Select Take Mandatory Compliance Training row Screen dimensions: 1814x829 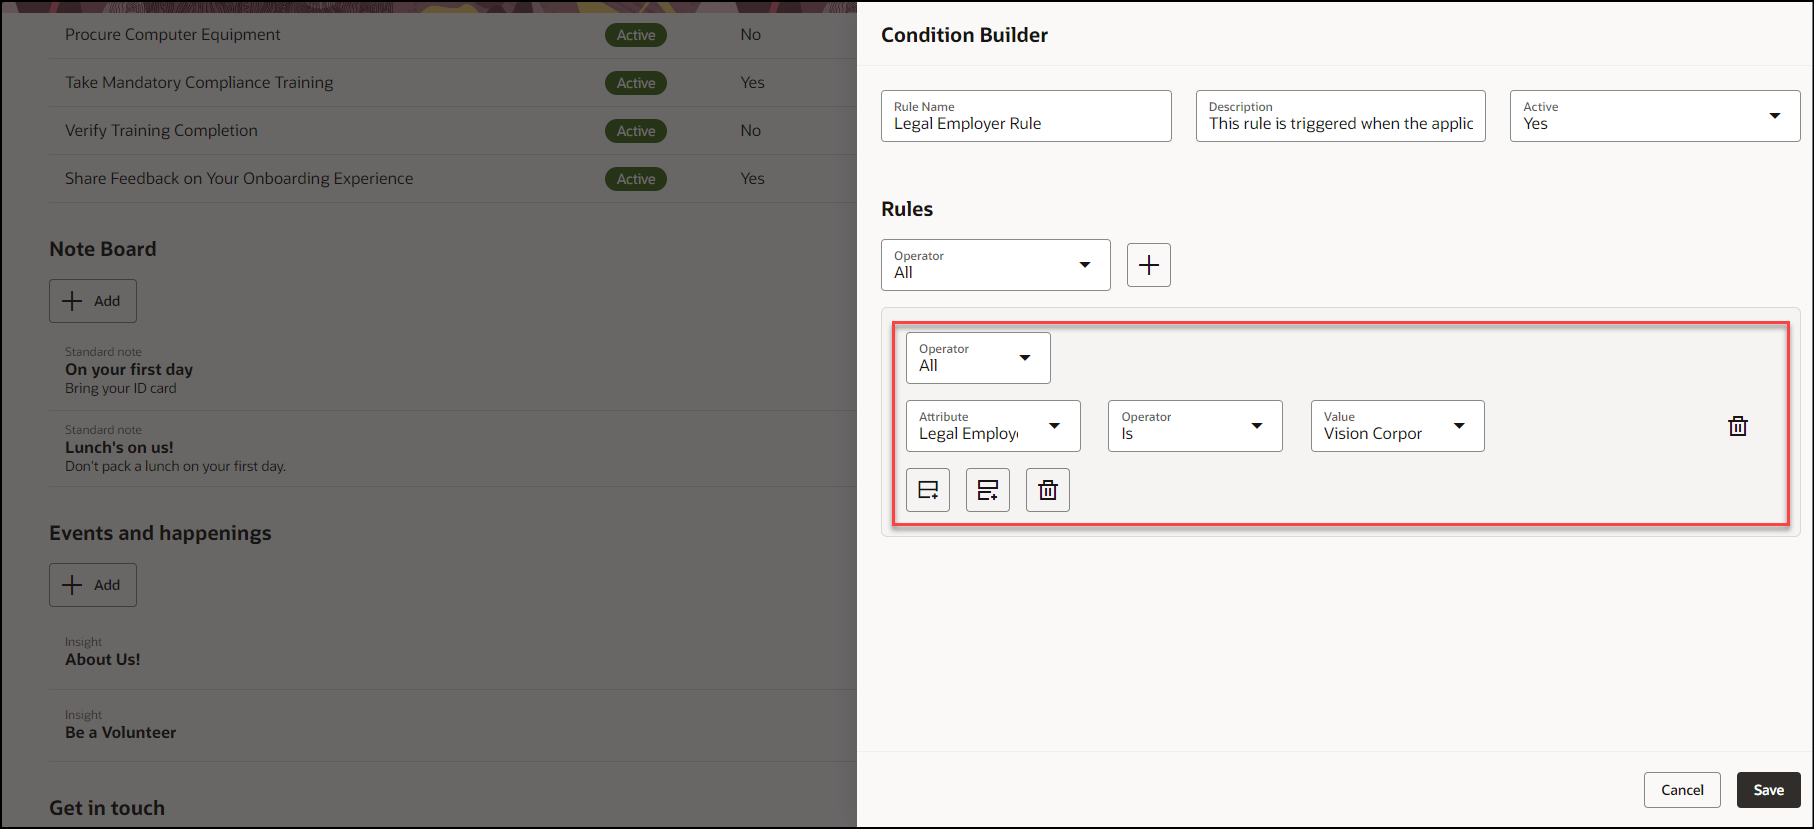[x=452, y=83]
